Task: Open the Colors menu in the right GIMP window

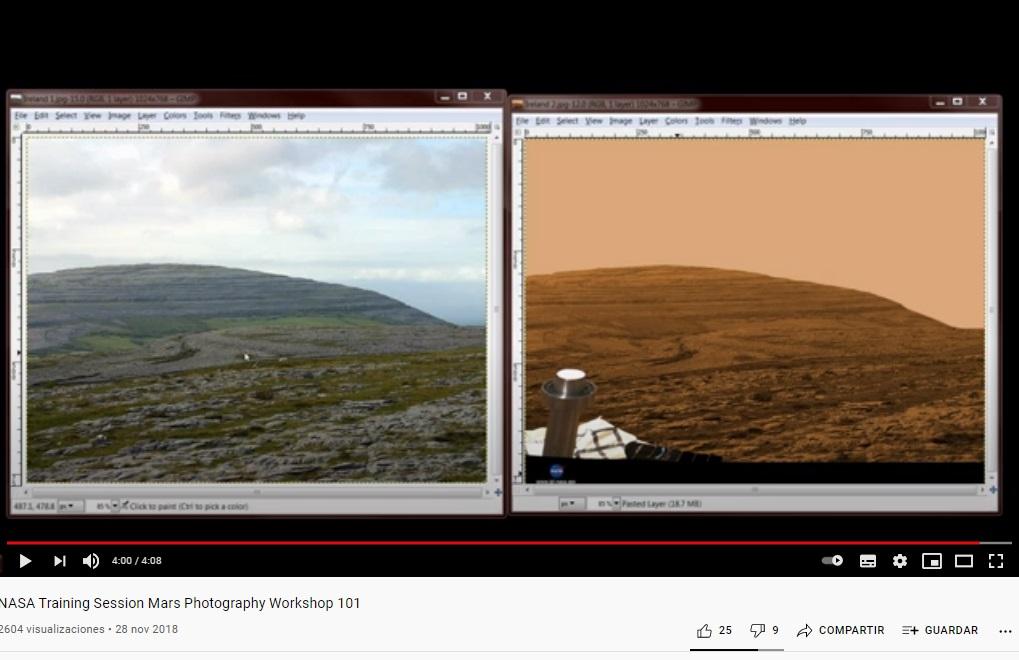Action: pyautogui.click(x=677, y=121)
